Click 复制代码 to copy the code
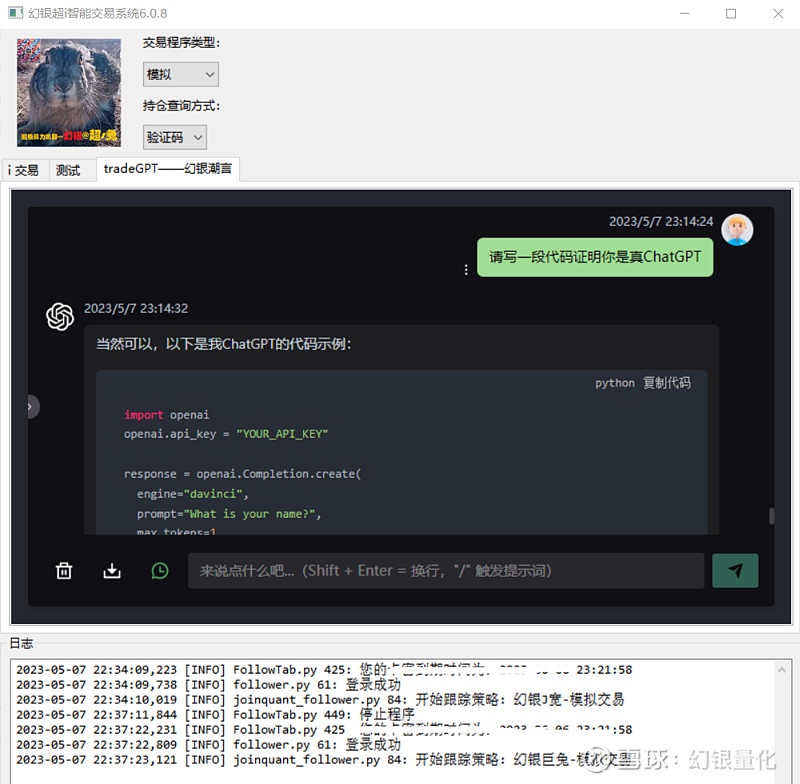 666,383
